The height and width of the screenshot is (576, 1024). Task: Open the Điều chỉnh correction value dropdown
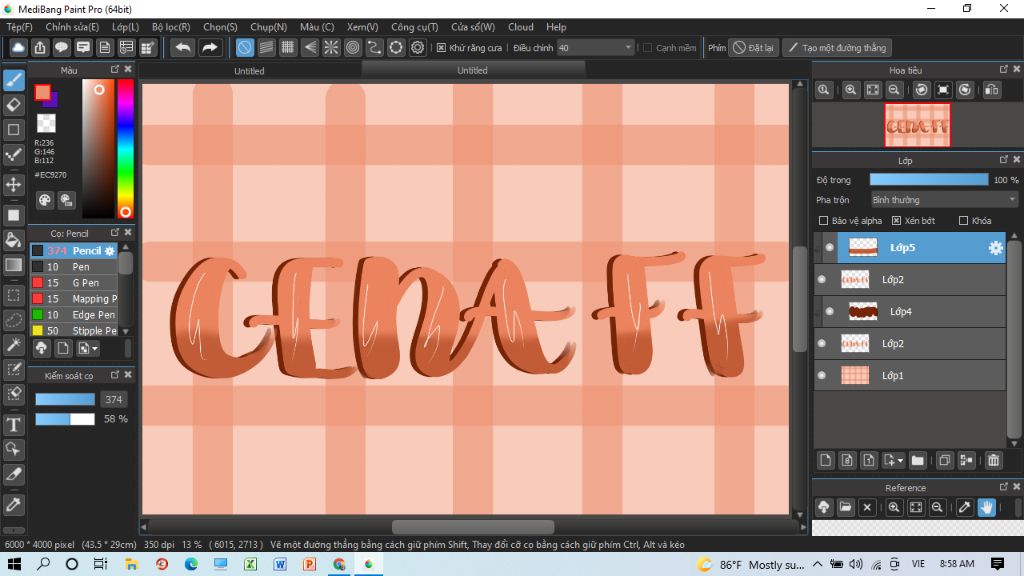pos(595,48)
